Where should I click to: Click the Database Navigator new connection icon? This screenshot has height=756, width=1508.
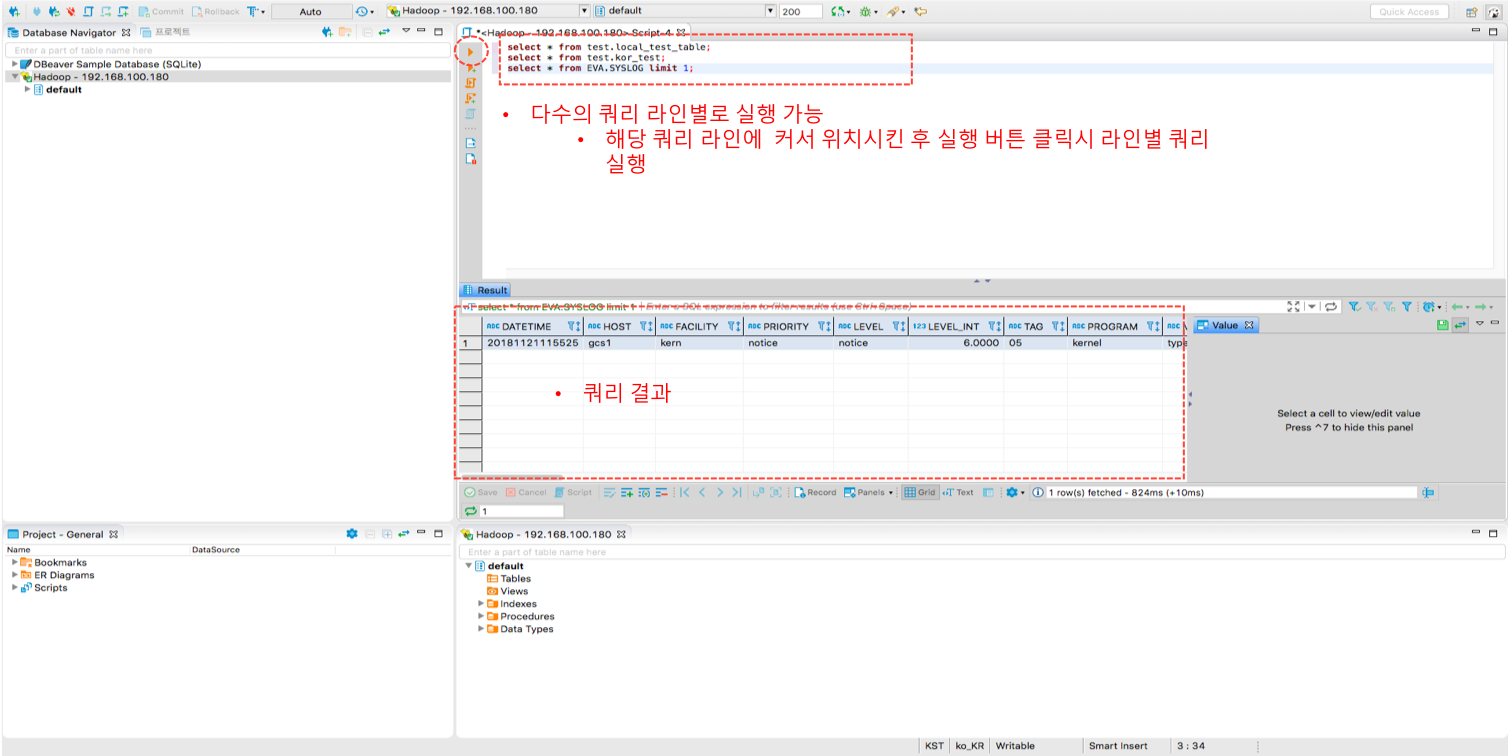tap(327, 32)
